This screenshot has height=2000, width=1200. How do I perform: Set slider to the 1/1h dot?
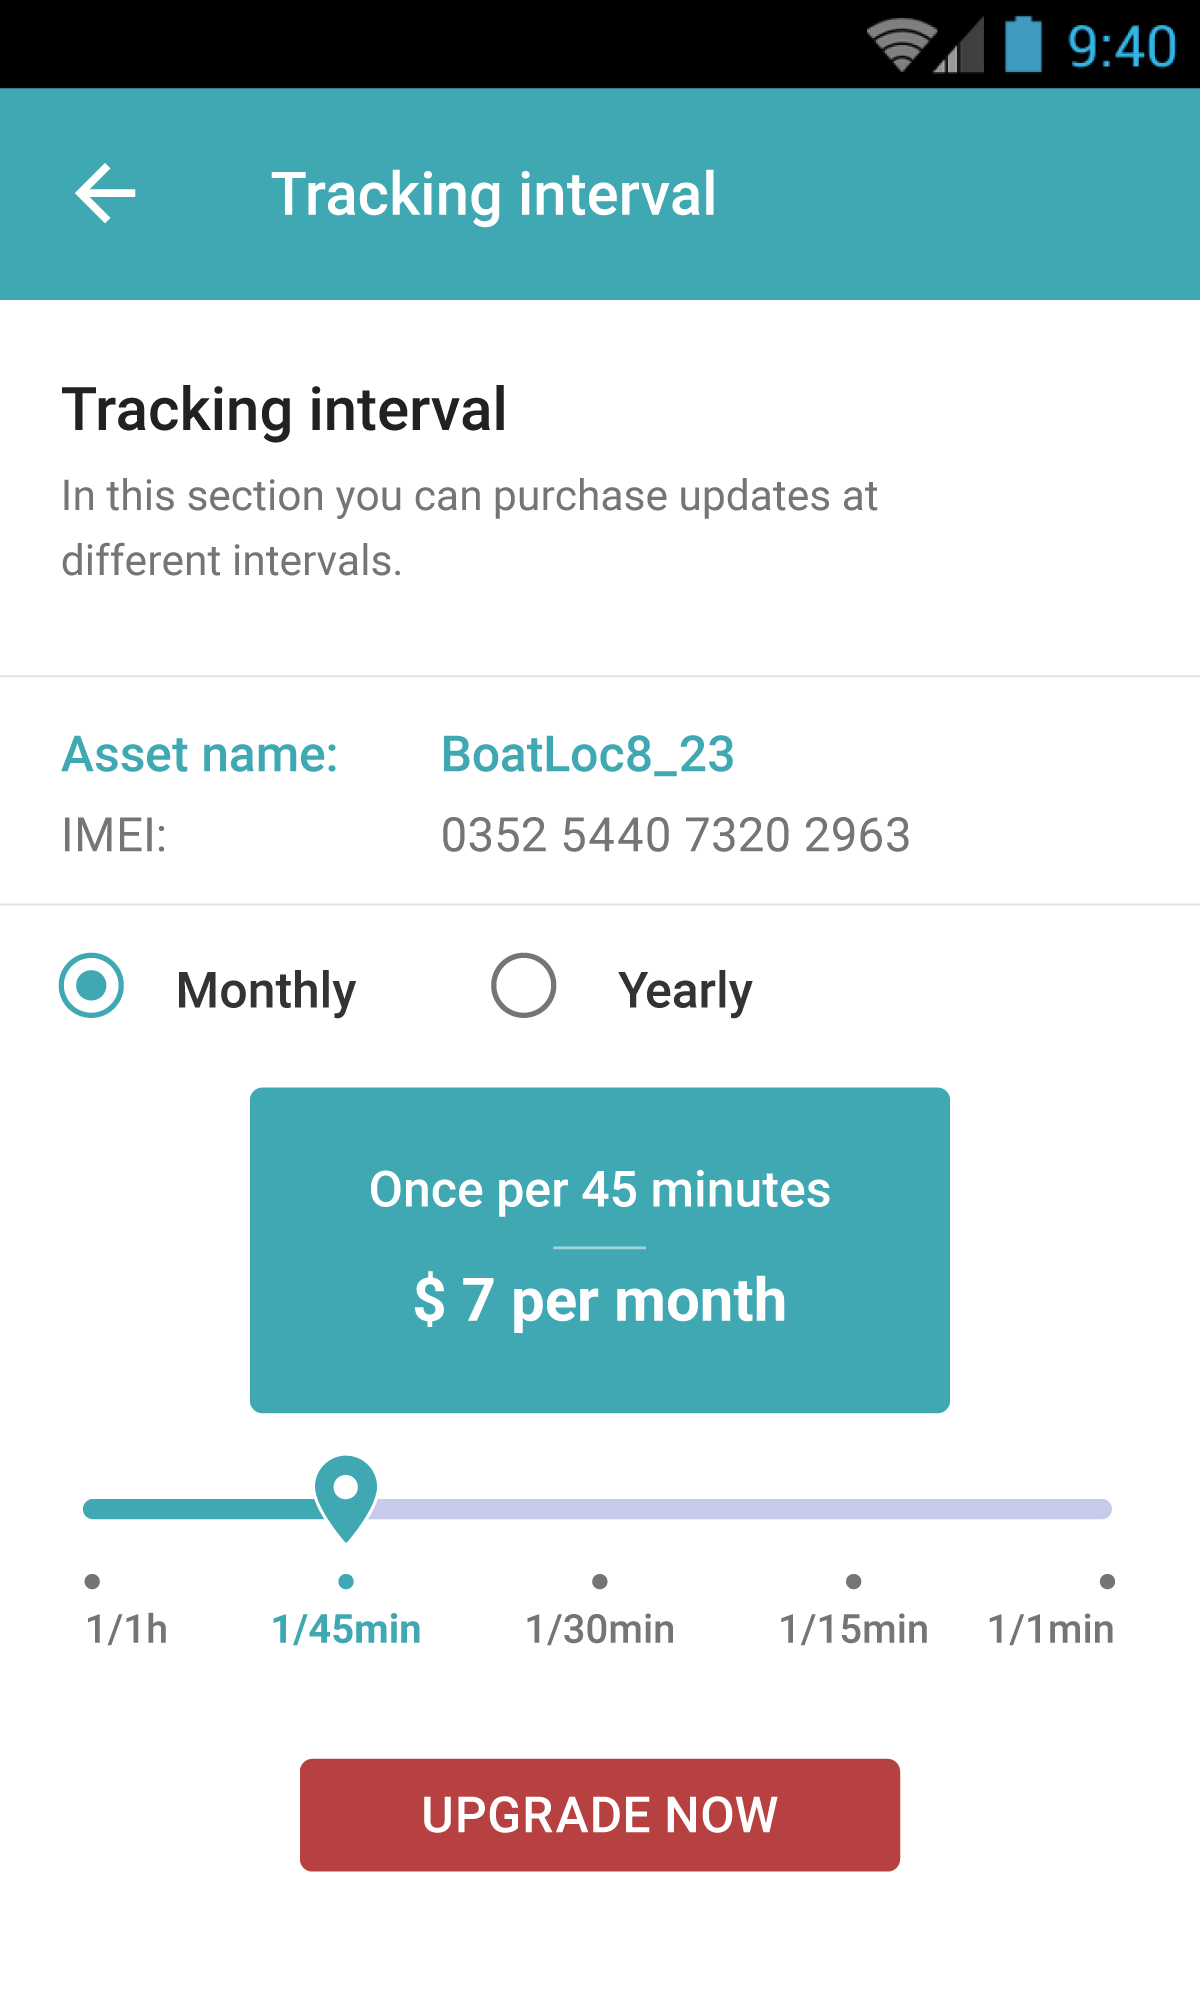[x=93, y=1581]
